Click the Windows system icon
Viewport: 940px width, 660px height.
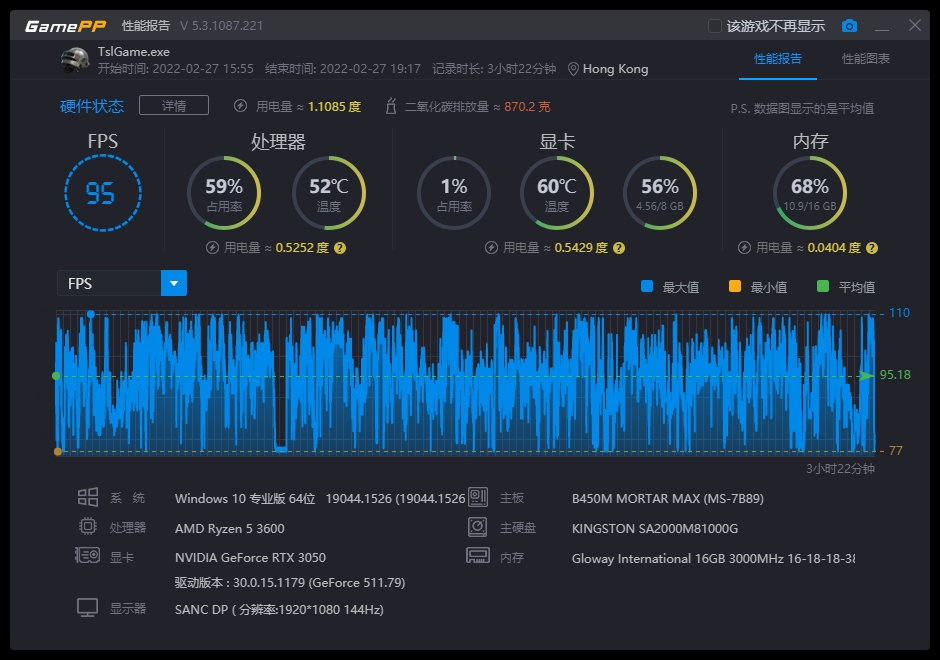[88, 498]
